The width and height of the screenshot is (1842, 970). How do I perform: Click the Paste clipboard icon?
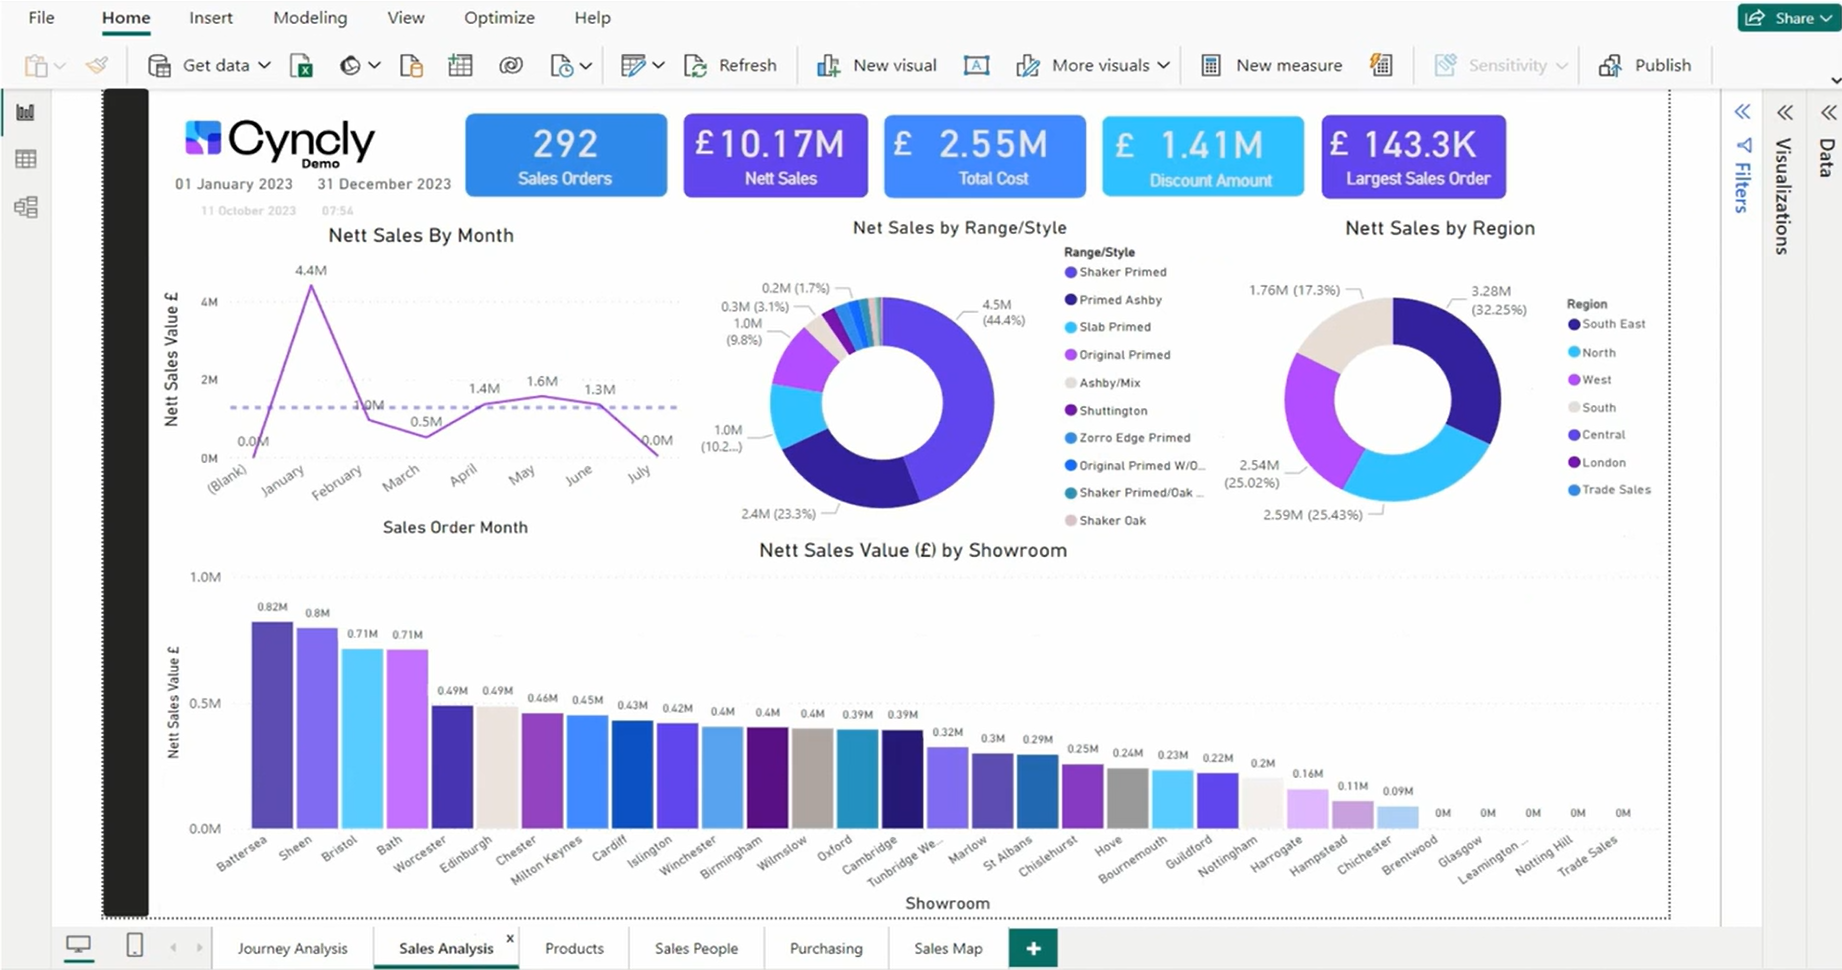36,66
